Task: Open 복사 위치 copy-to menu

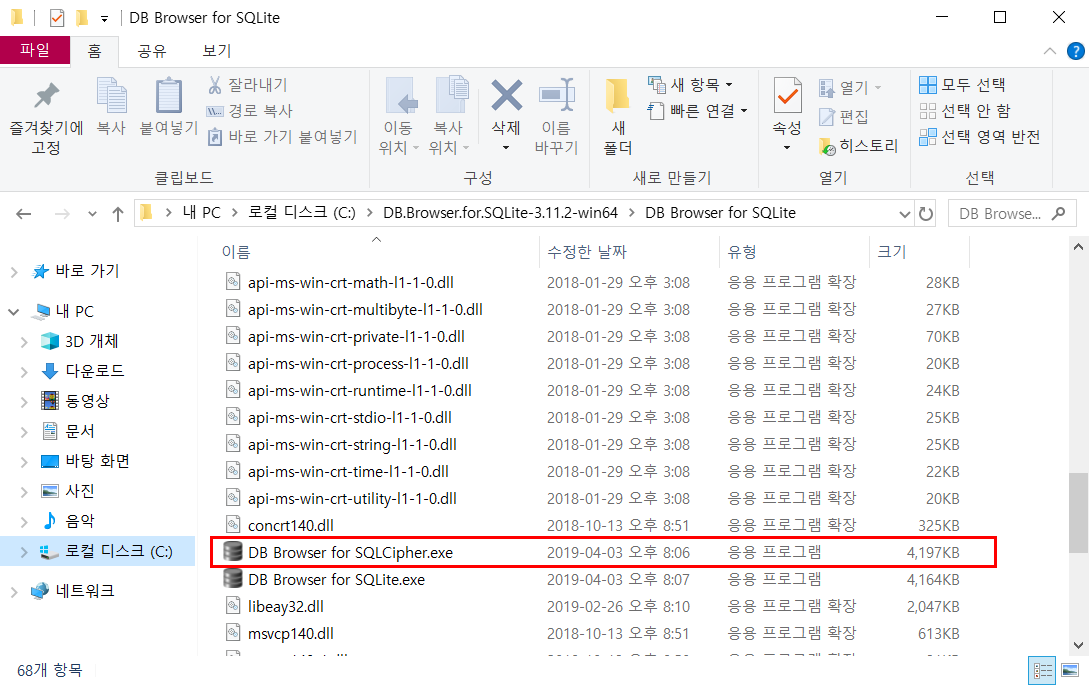Action: [449, 117]
